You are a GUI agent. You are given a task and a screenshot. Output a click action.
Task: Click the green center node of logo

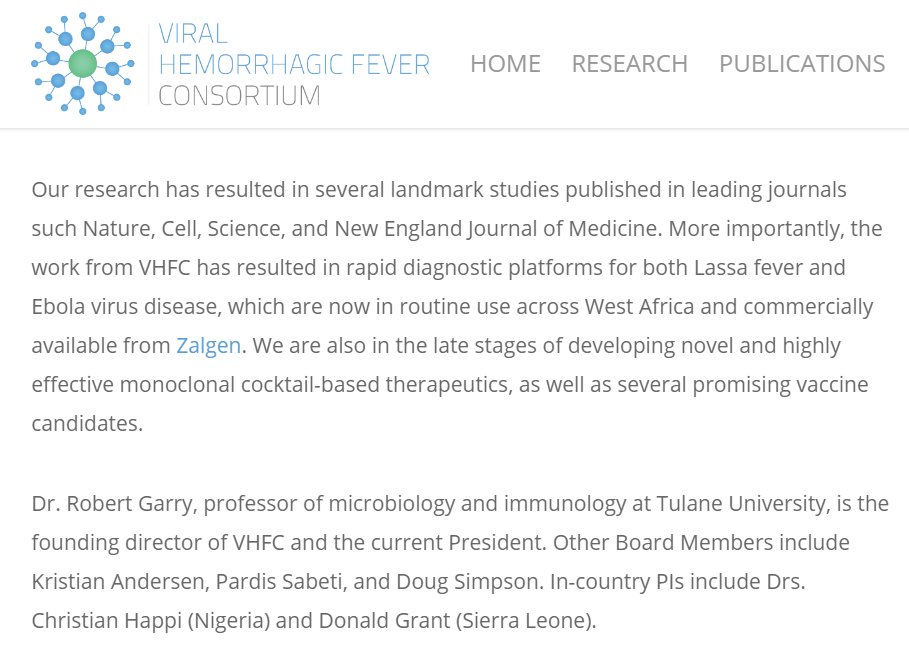pyautogui.click(x=83, y=65)
